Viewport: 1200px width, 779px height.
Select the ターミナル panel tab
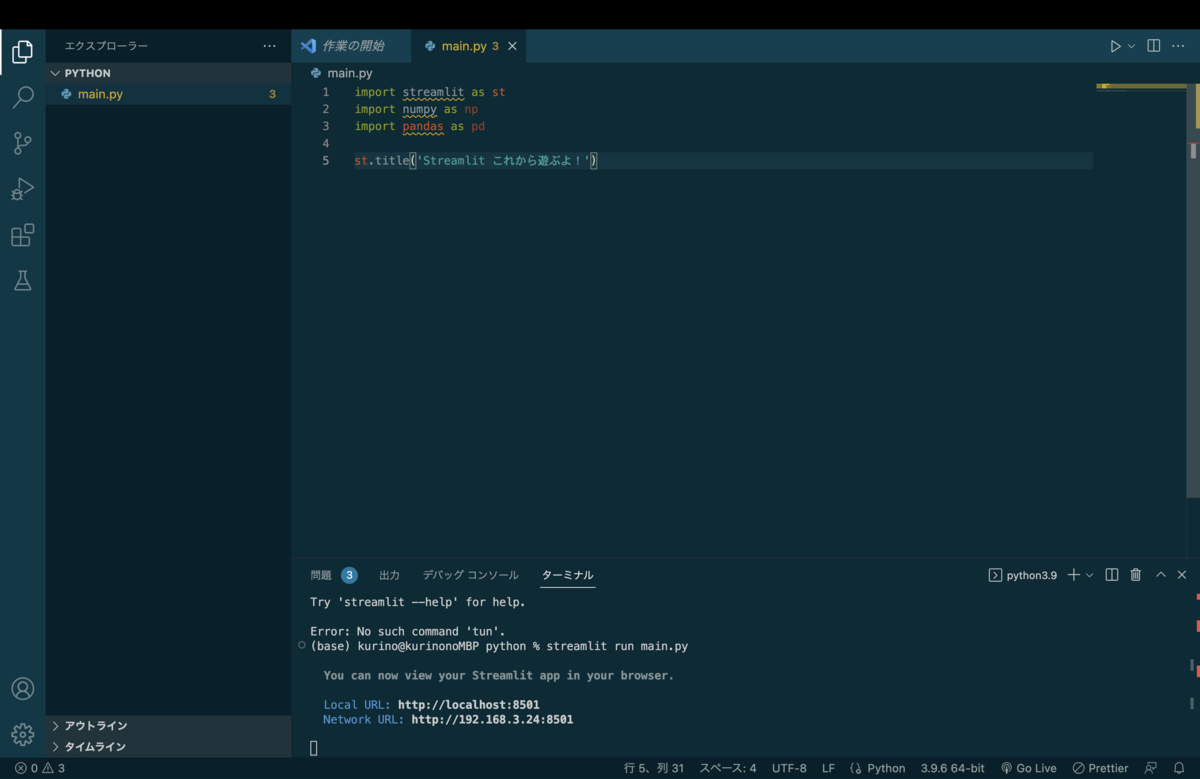(x=567, y=575)
